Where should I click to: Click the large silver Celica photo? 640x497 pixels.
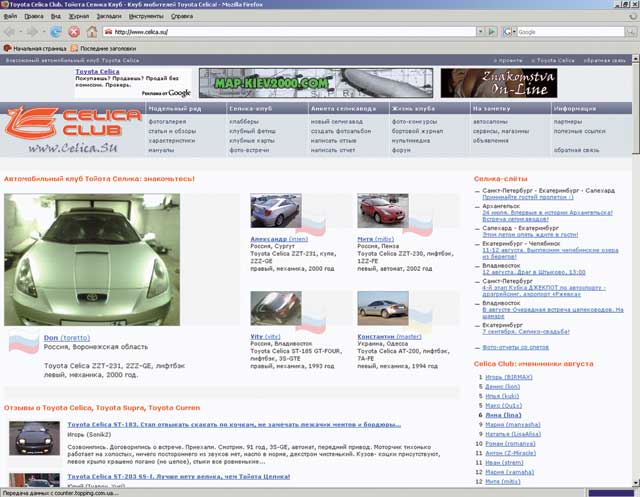(x=92, y=258)
